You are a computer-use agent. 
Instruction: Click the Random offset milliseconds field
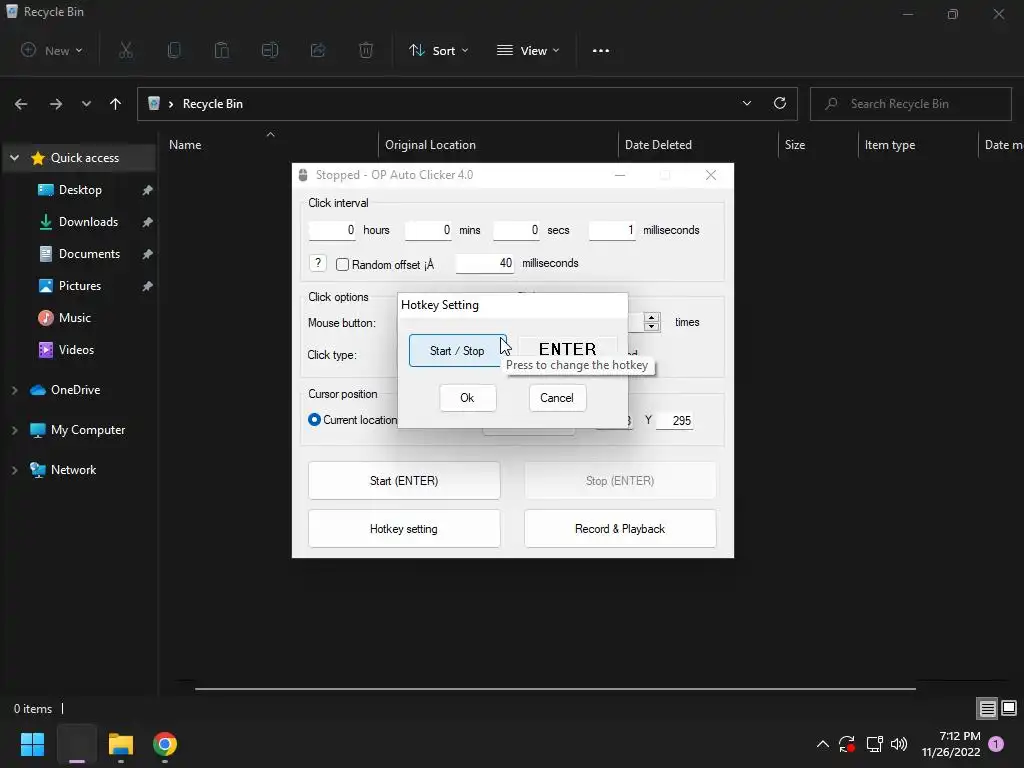[x=485, y=263]
